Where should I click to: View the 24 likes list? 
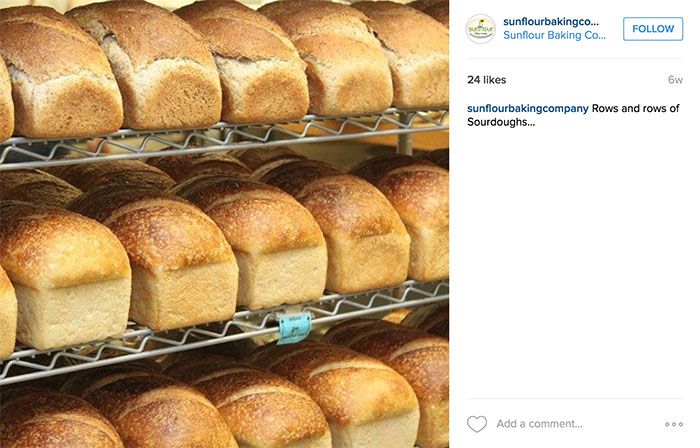click(487, 80)
